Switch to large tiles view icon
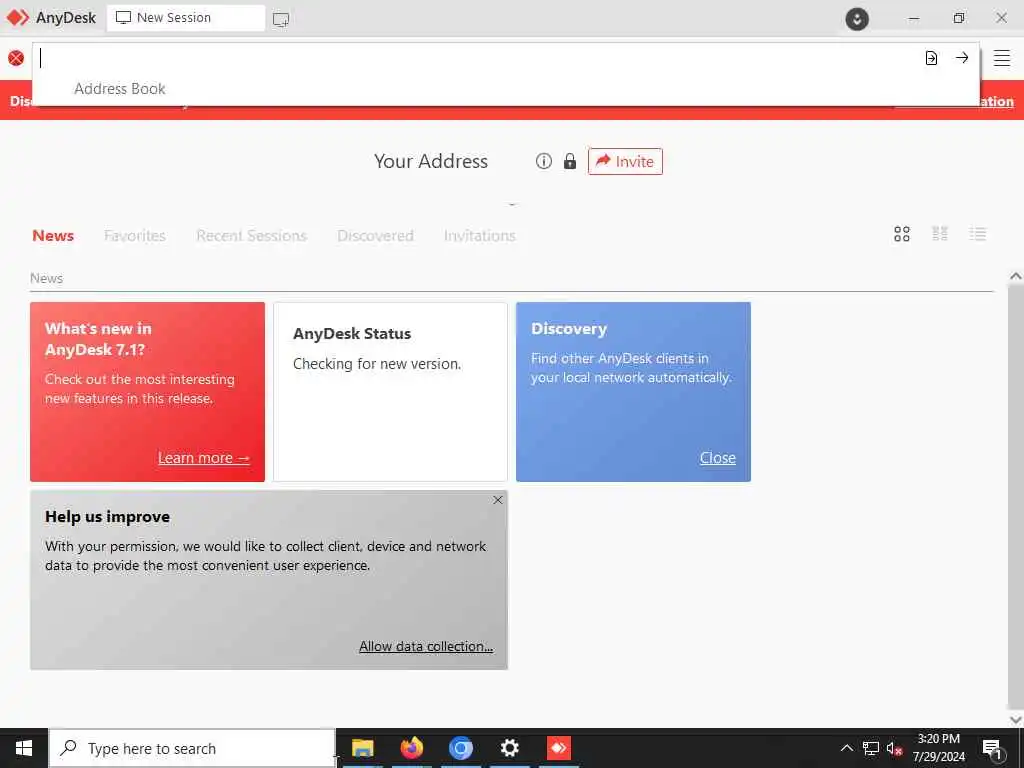 [x=902, y=234]
